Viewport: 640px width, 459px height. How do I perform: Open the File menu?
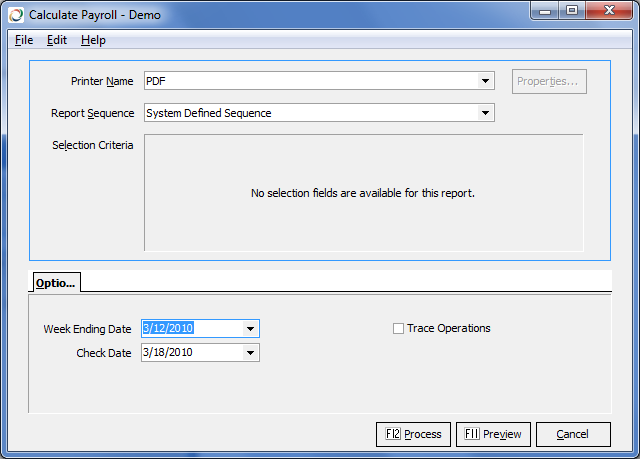pyautogui.click(x=24, y=40)
